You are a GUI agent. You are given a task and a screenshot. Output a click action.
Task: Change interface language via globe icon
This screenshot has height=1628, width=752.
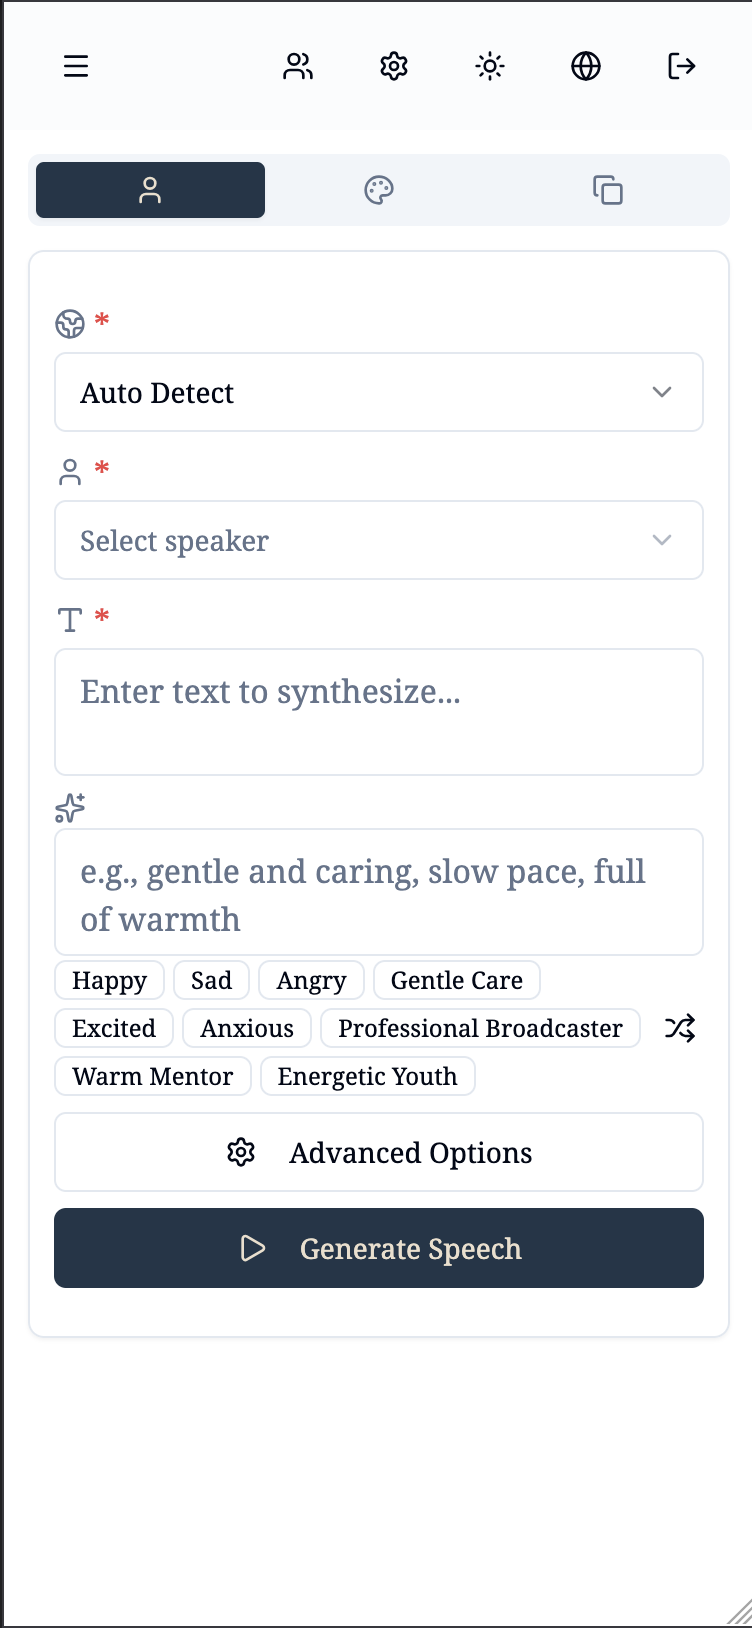click(x=586, y=67)
